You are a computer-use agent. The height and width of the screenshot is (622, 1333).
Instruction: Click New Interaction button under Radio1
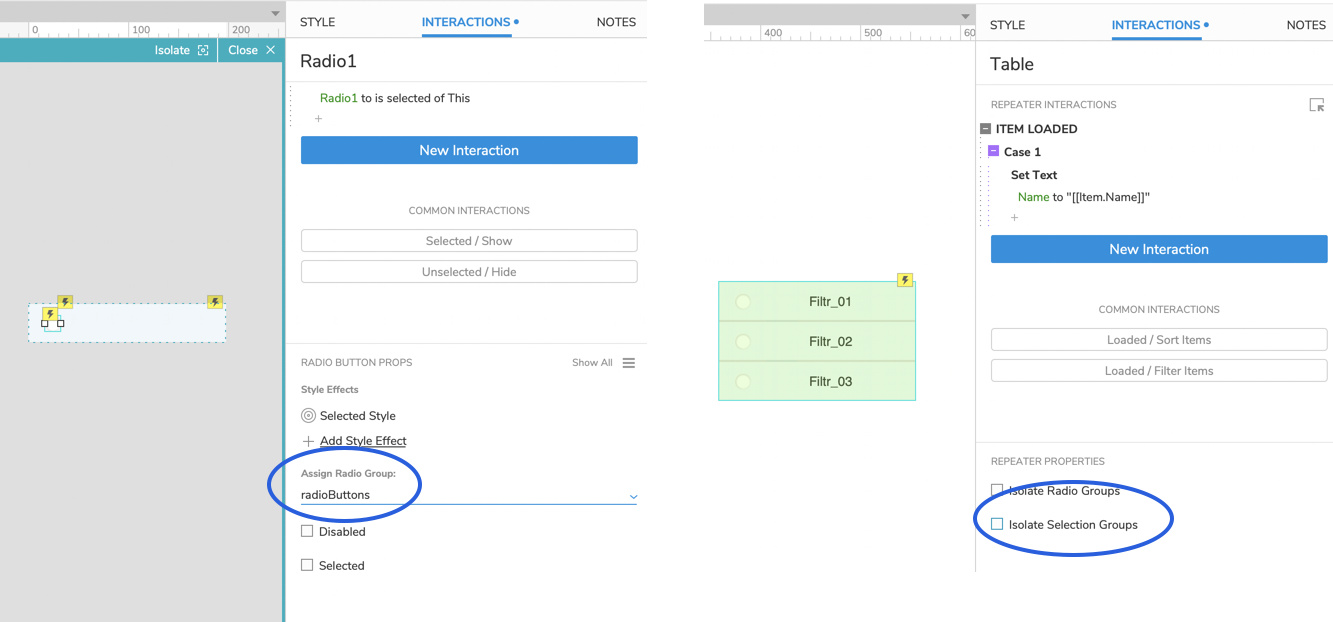469,150
